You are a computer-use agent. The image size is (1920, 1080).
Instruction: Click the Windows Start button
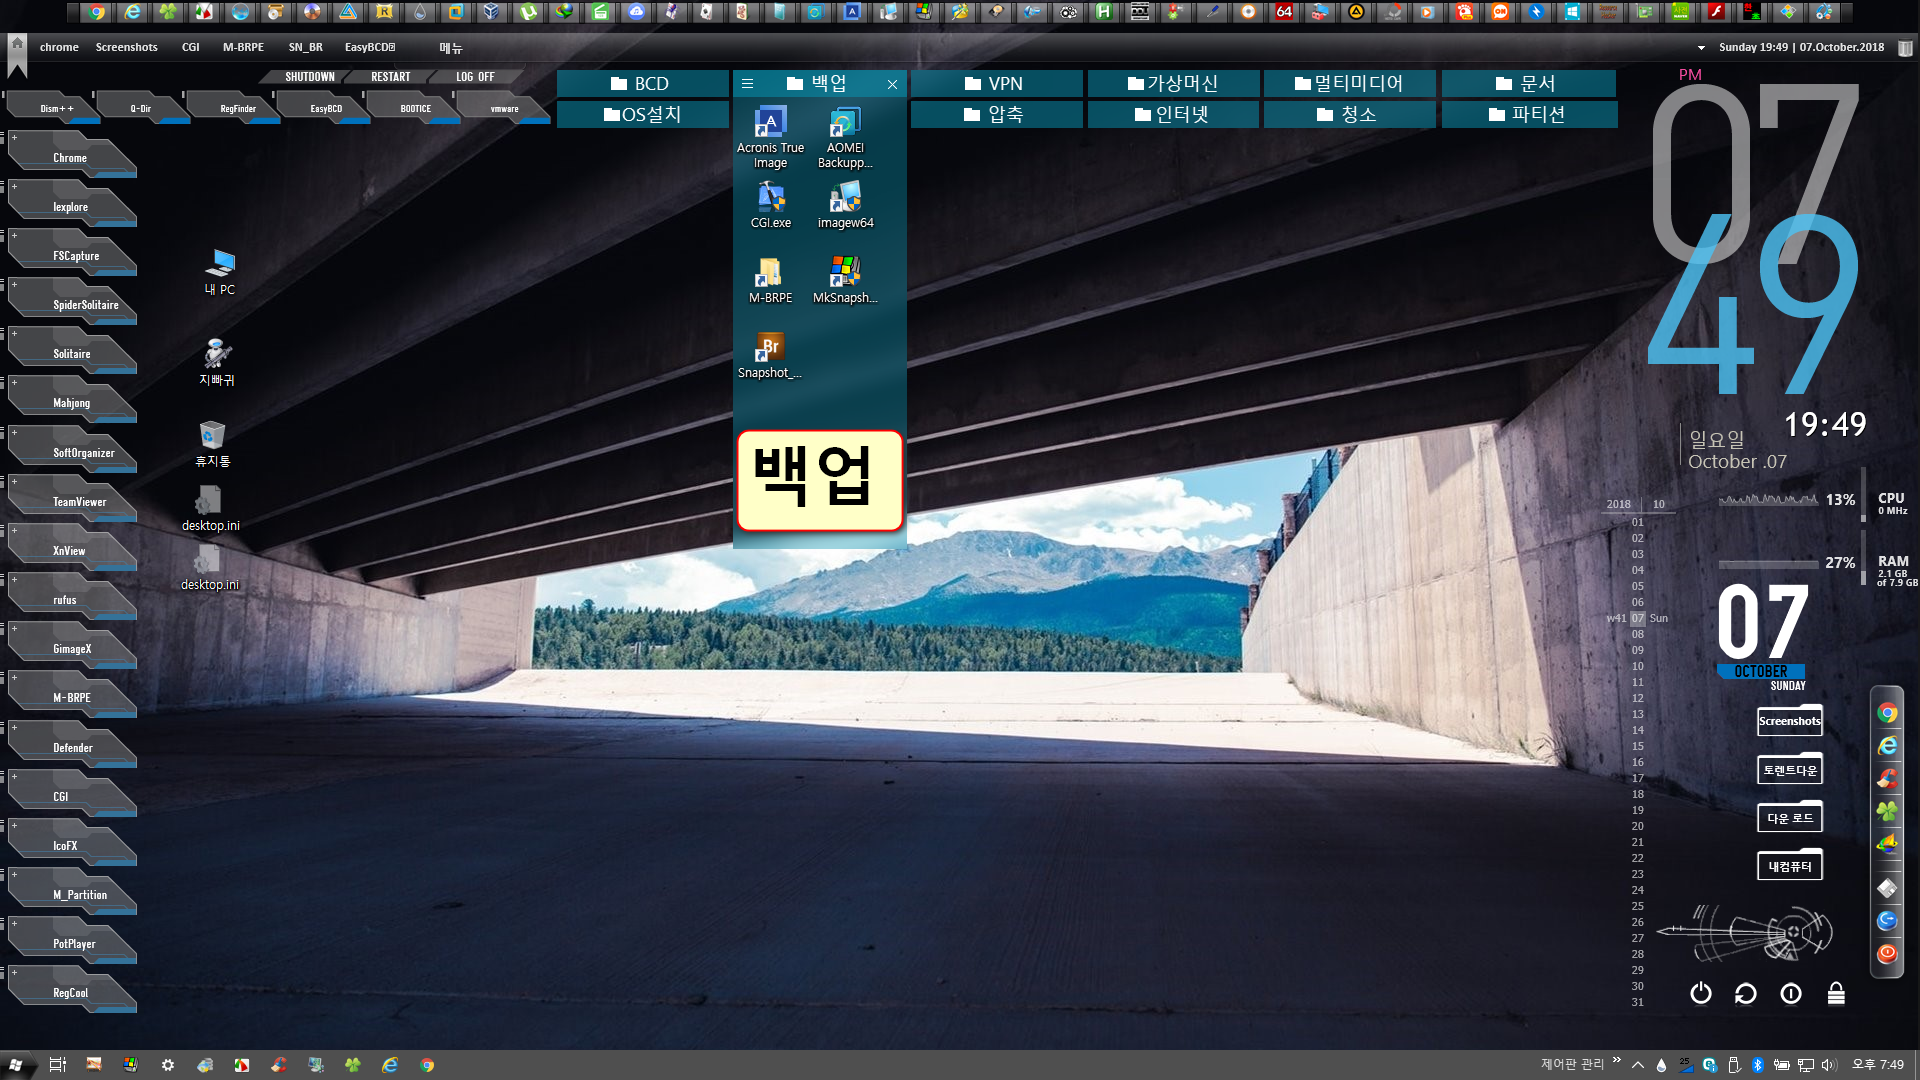(x=16, y=1065)
